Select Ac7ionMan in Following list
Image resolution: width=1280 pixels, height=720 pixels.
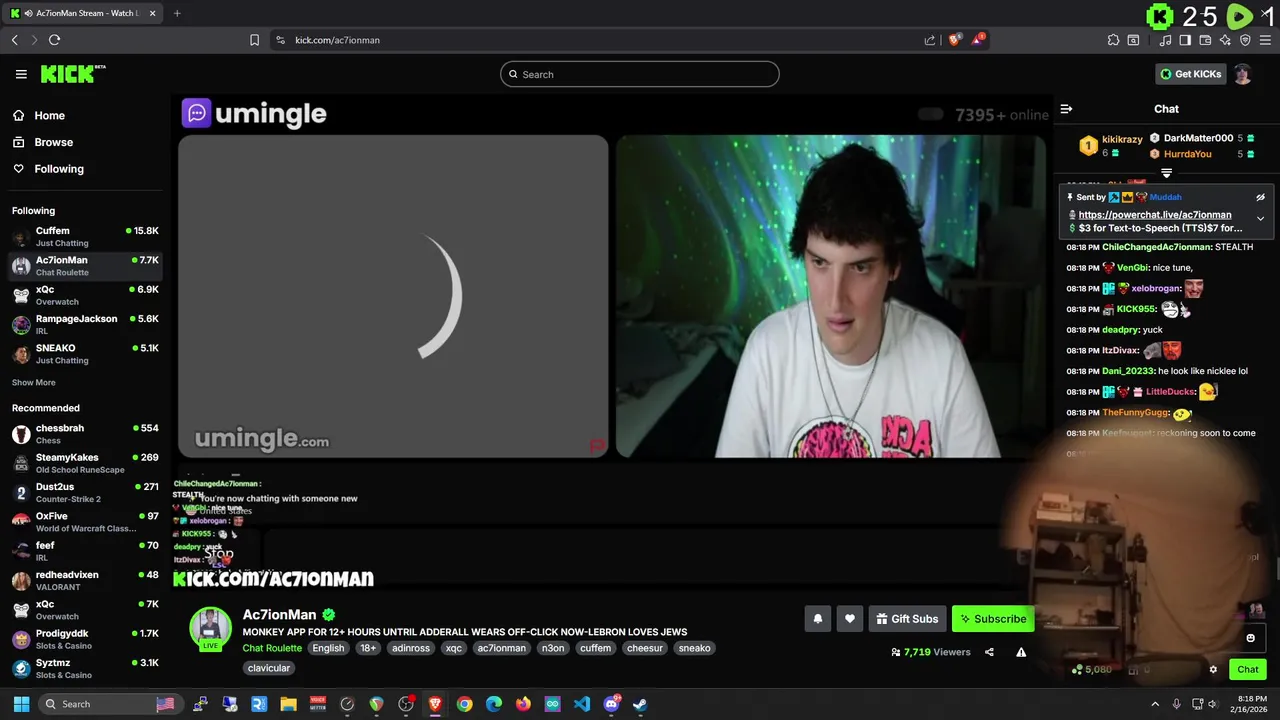coord(85,266)
